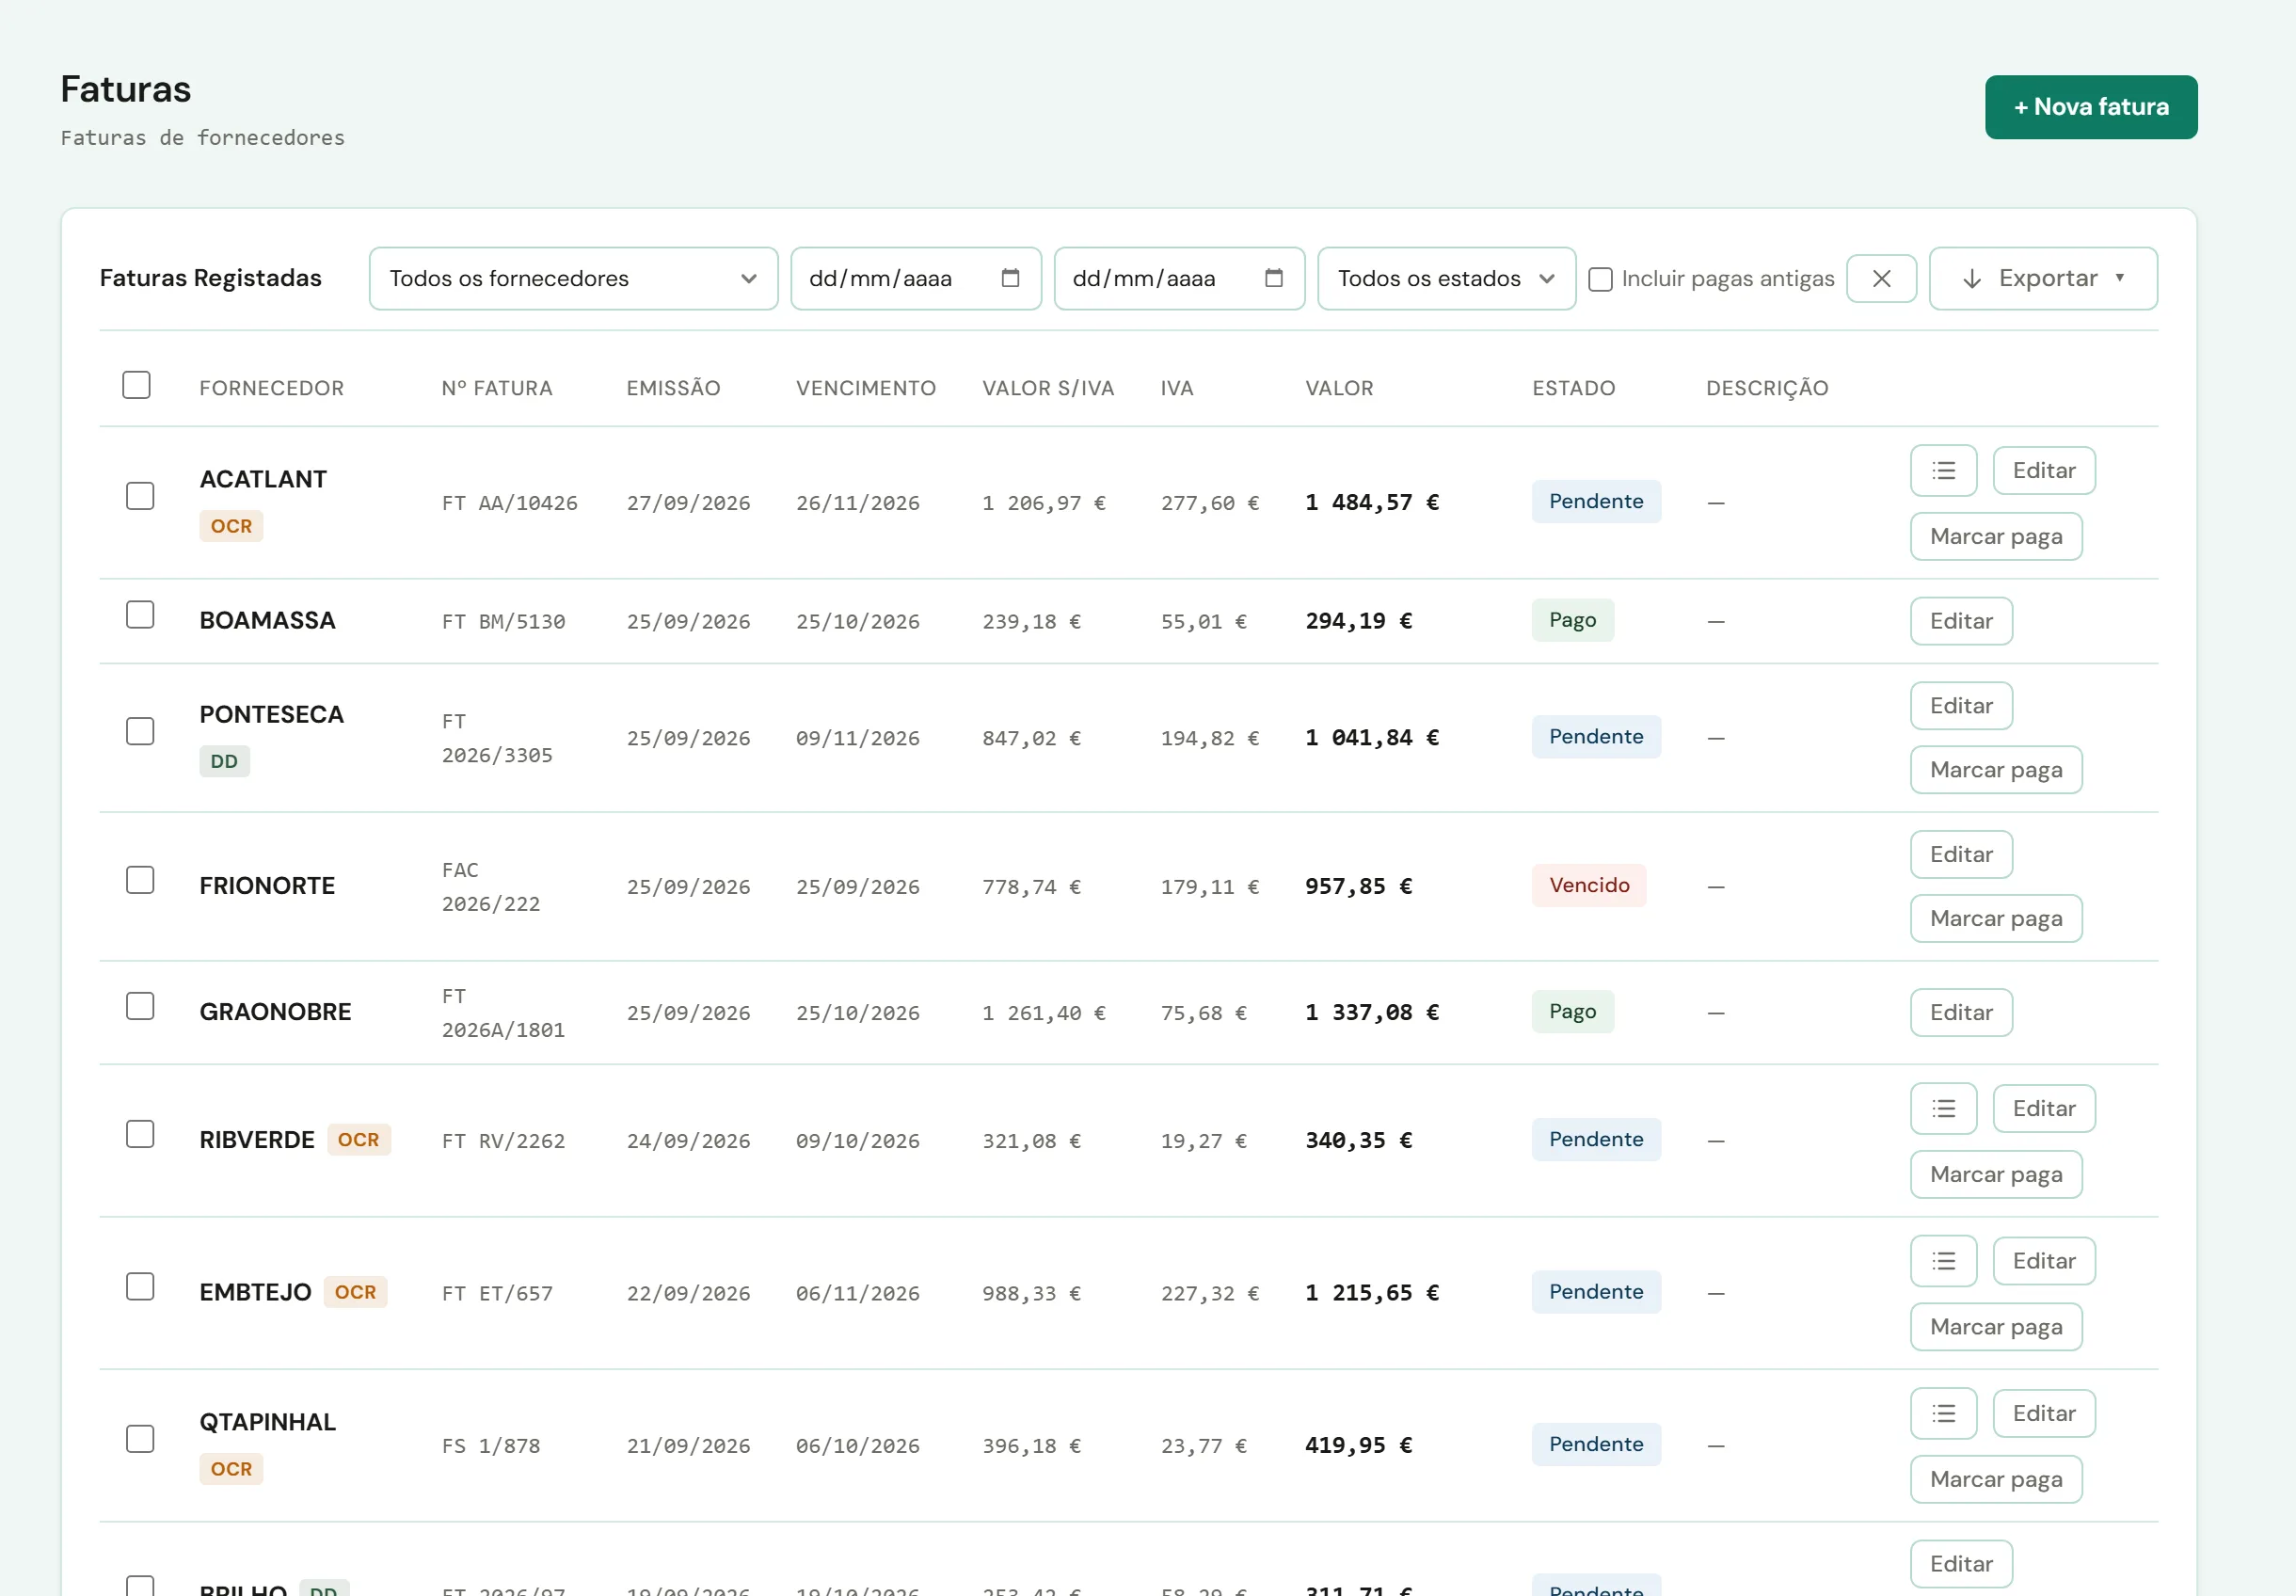Viewport: 2296px width, 1596px height.
Task: Open calendar picker in second date field
Action: pos(1273,278)
